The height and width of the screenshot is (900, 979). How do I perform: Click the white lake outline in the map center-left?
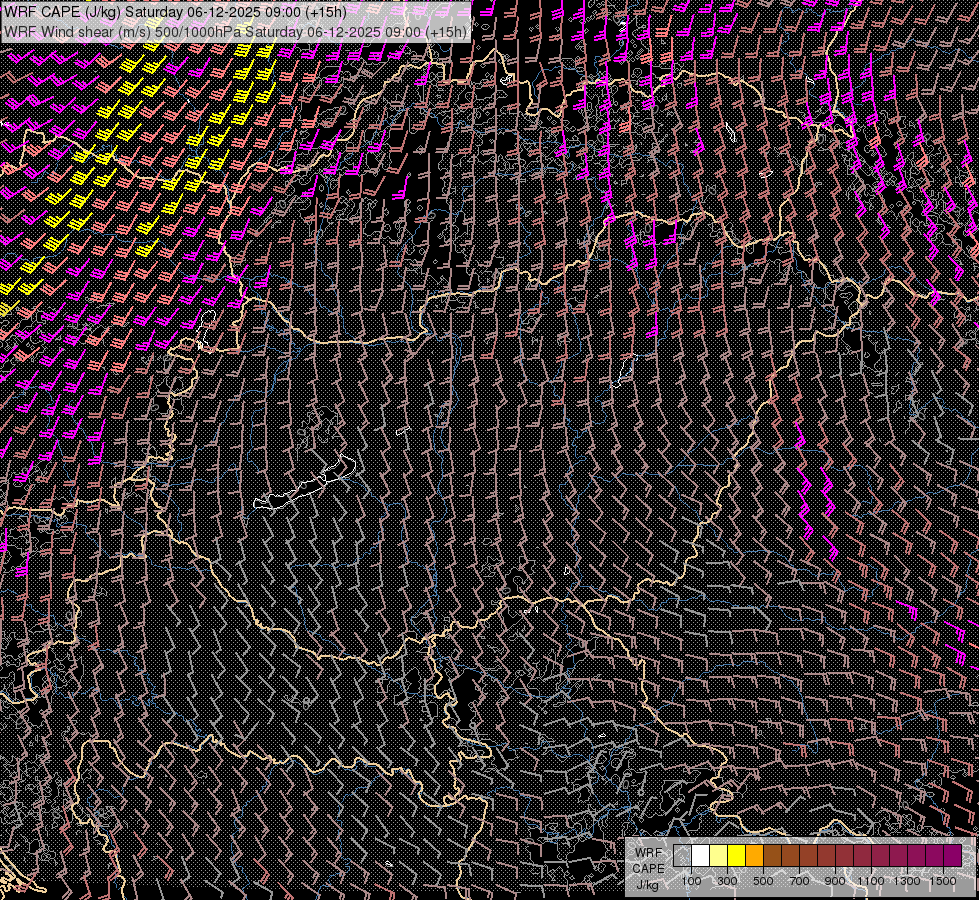(305, 486)
